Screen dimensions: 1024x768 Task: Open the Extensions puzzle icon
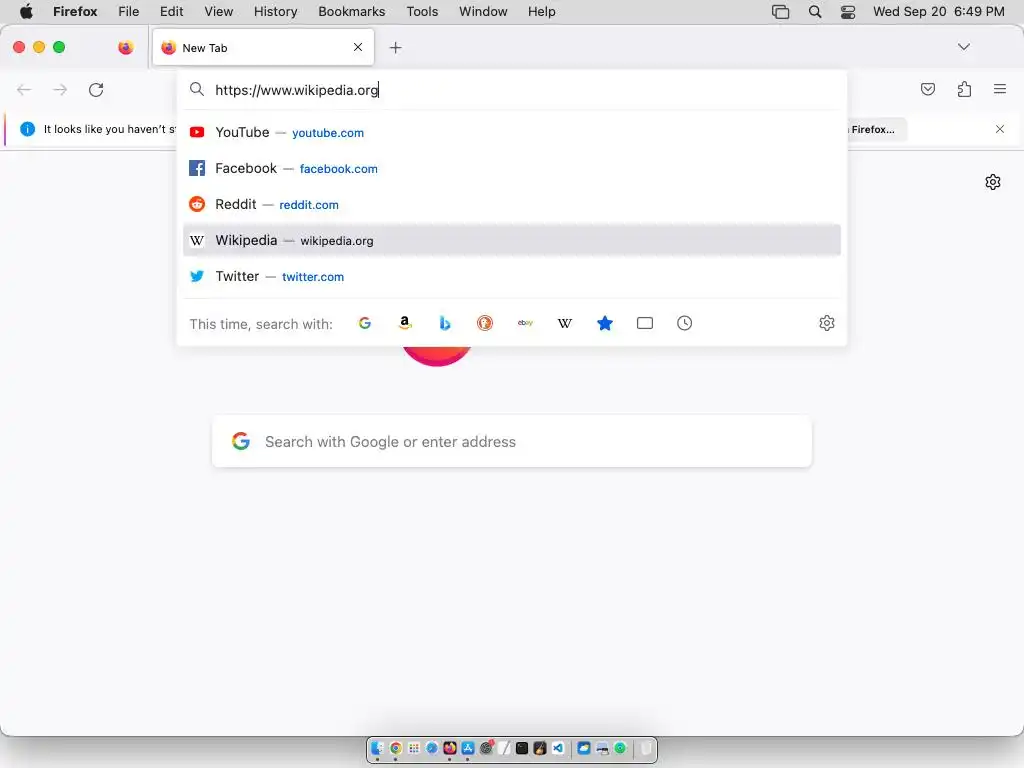click(x=964, y=89)
